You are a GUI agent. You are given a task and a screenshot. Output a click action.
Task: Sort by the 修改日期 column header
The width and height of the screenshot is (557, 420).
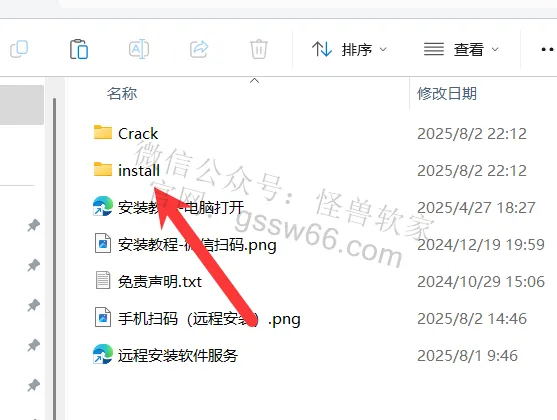(447, 94)
